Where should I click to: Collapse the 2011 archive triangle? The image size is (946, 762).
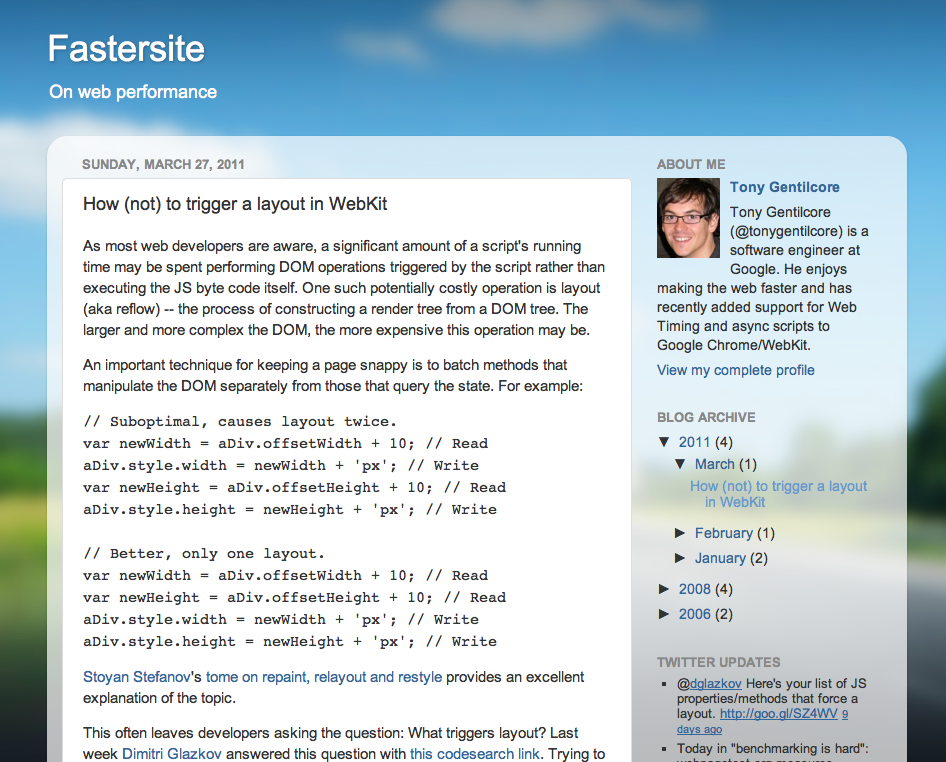point(664,442)
